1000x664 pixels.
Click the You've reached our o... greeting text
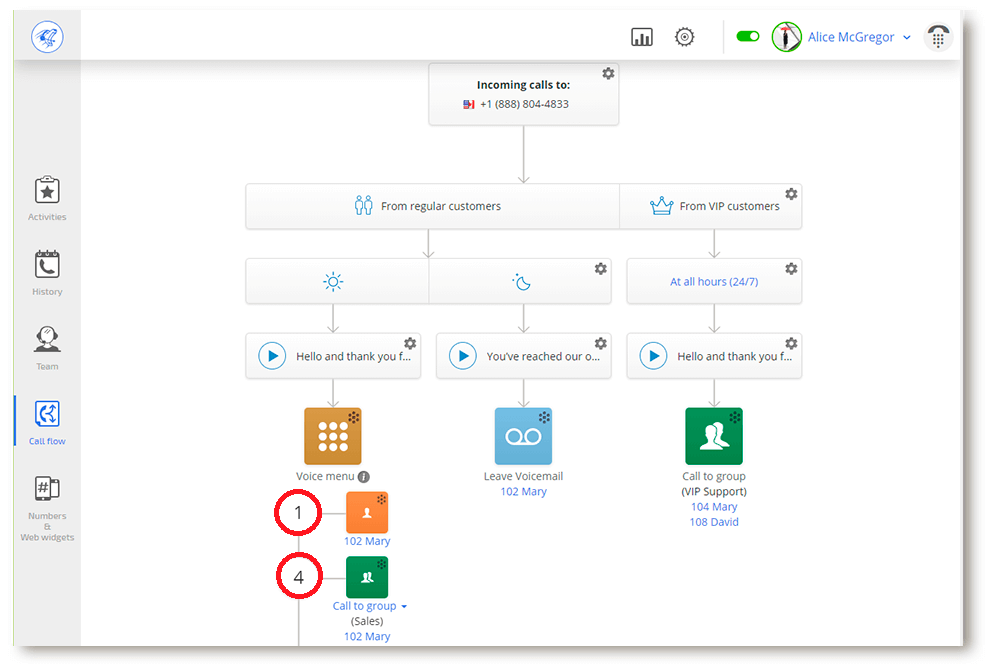pyautogui.click(x=543, y=357)
